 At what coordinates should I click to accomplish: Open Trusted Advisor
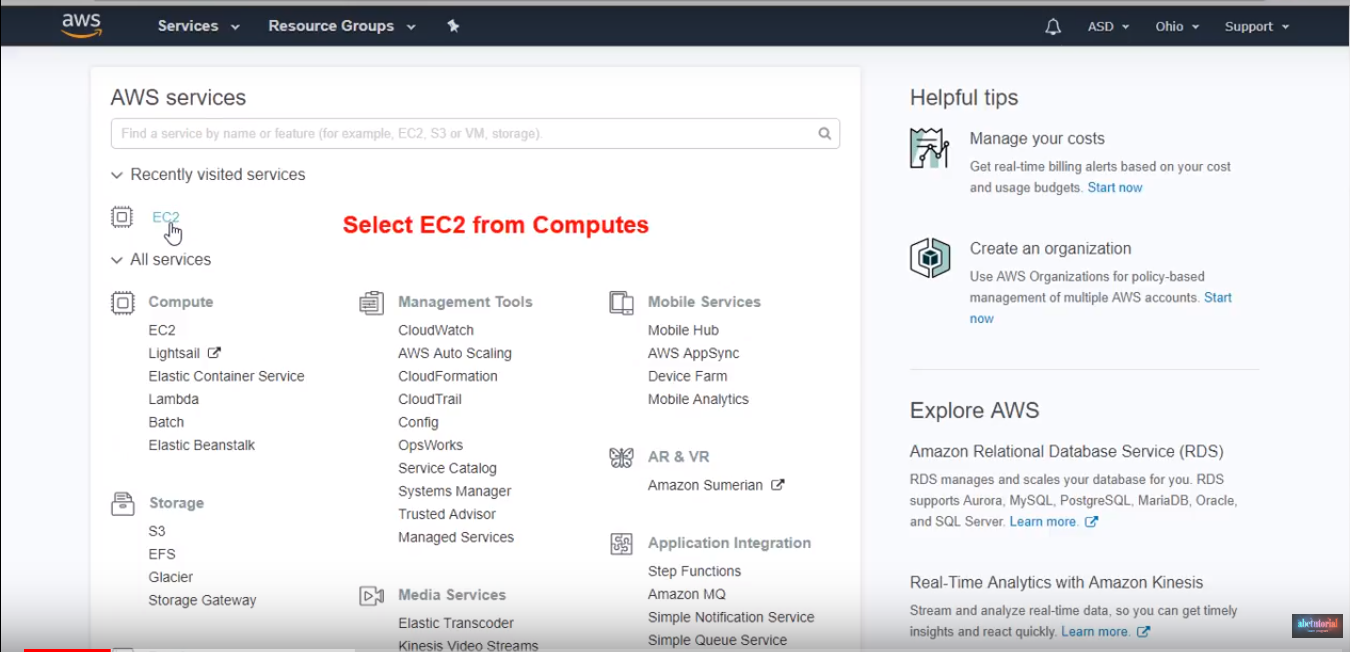(447, 514)
